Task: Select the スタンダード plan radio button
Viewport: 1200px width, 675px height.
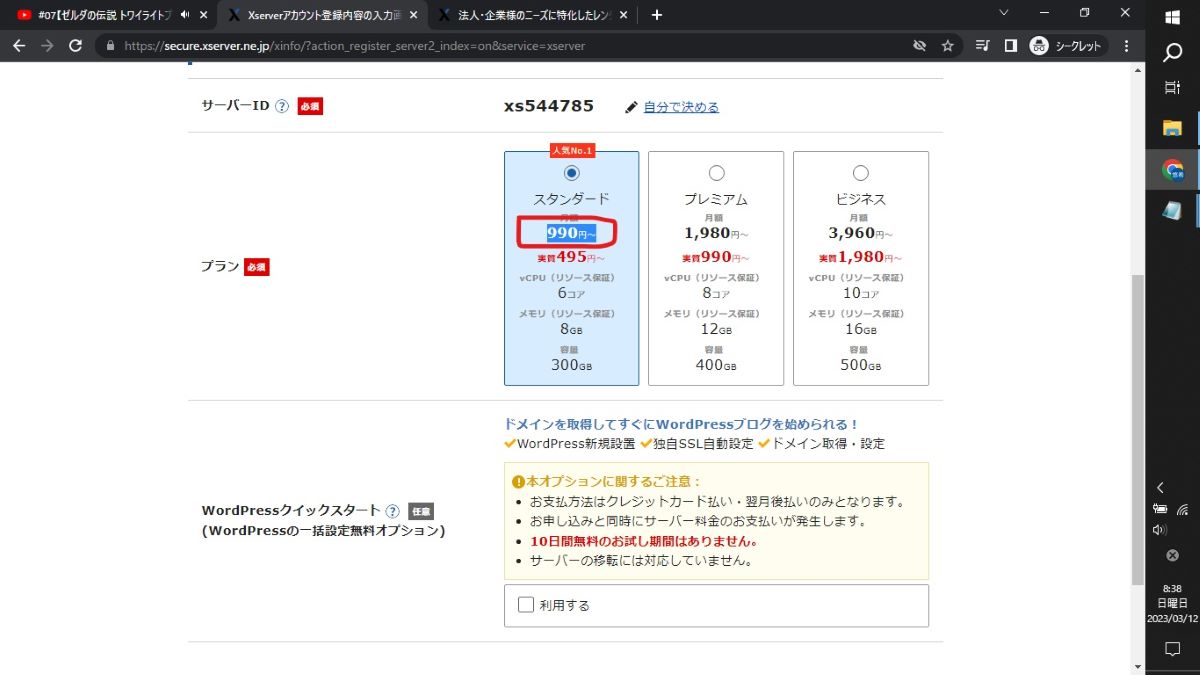Action: pyautogui.click(x=571, y=172)
